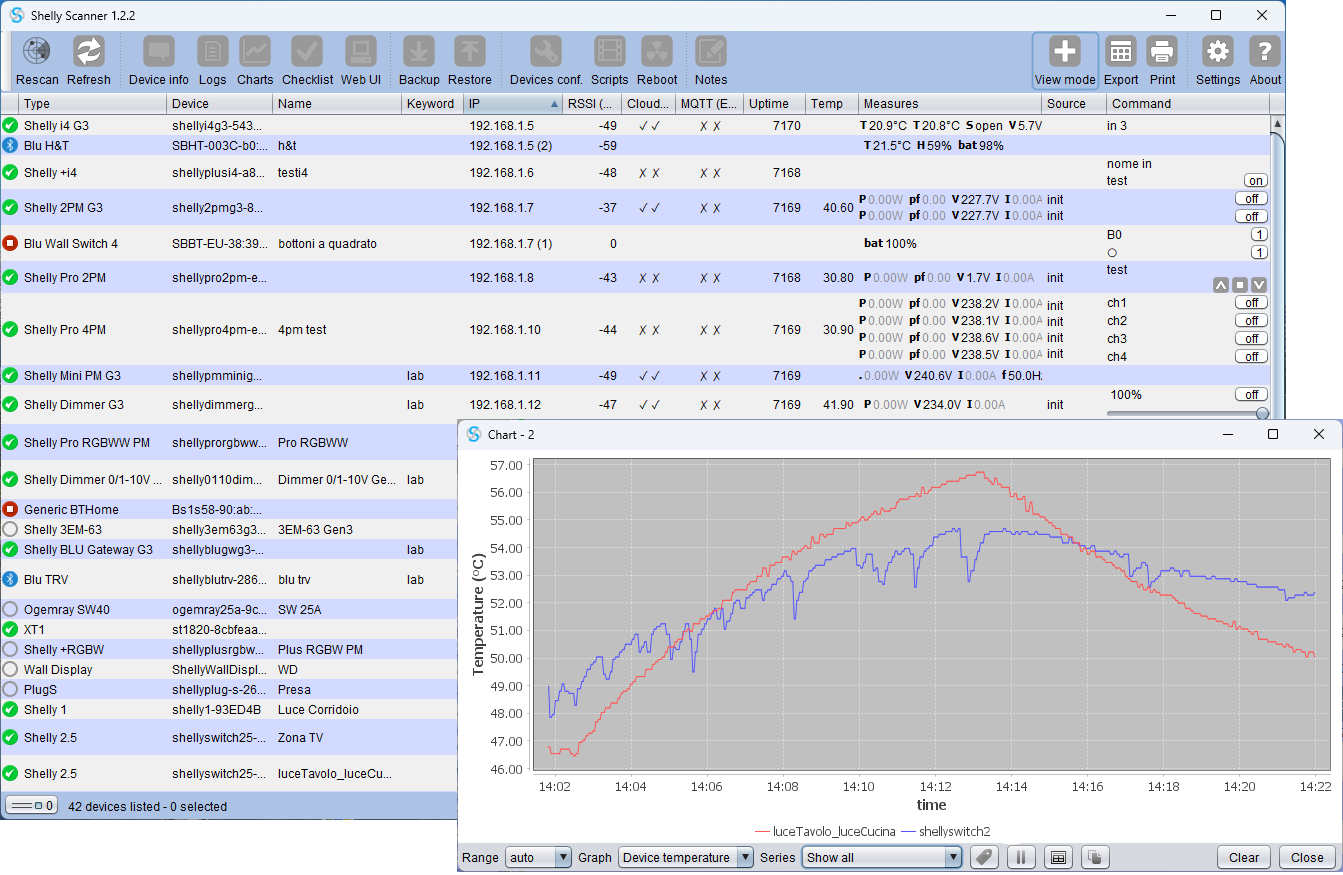Start a device Backup
This screenshot has height=875, width=1343.
[419, 61]
